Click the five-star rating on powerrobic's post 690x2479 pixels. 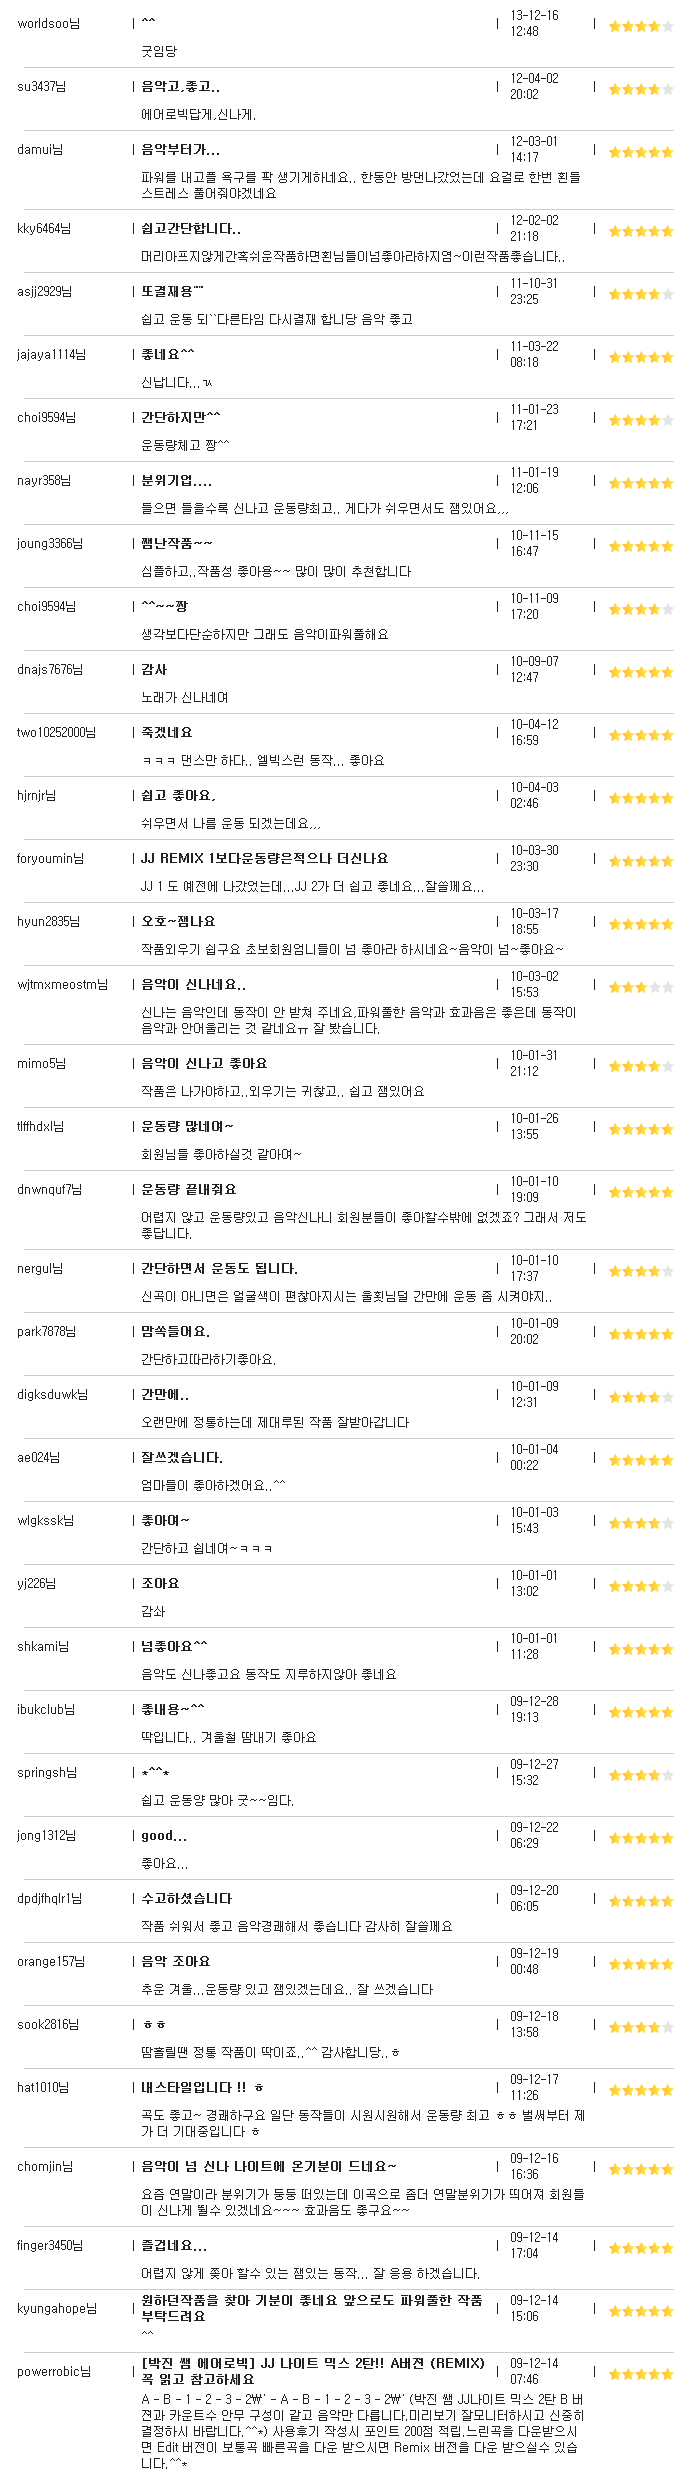pos(641,2374)
